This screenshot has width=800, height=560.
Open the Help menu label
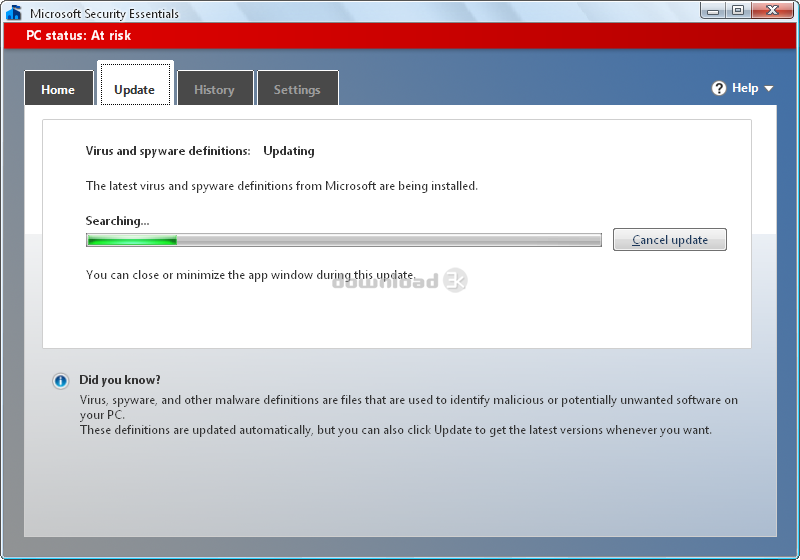745,88
